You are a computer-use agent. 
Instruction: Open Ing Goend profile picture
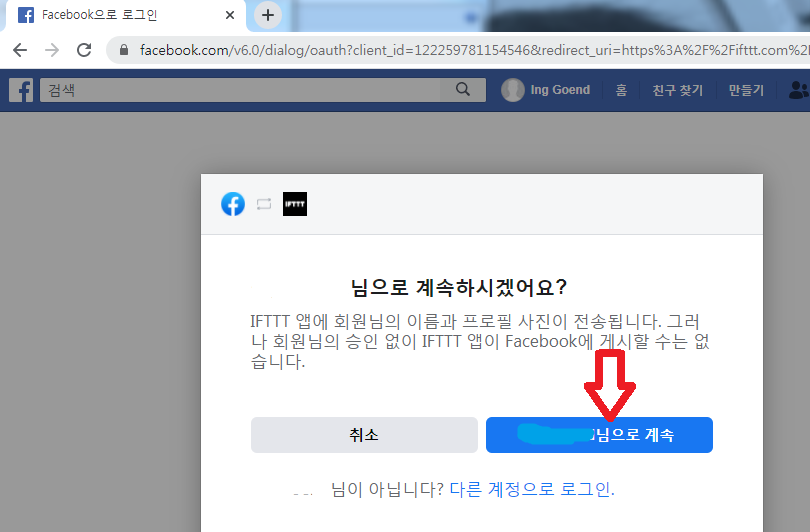point(512,90)
